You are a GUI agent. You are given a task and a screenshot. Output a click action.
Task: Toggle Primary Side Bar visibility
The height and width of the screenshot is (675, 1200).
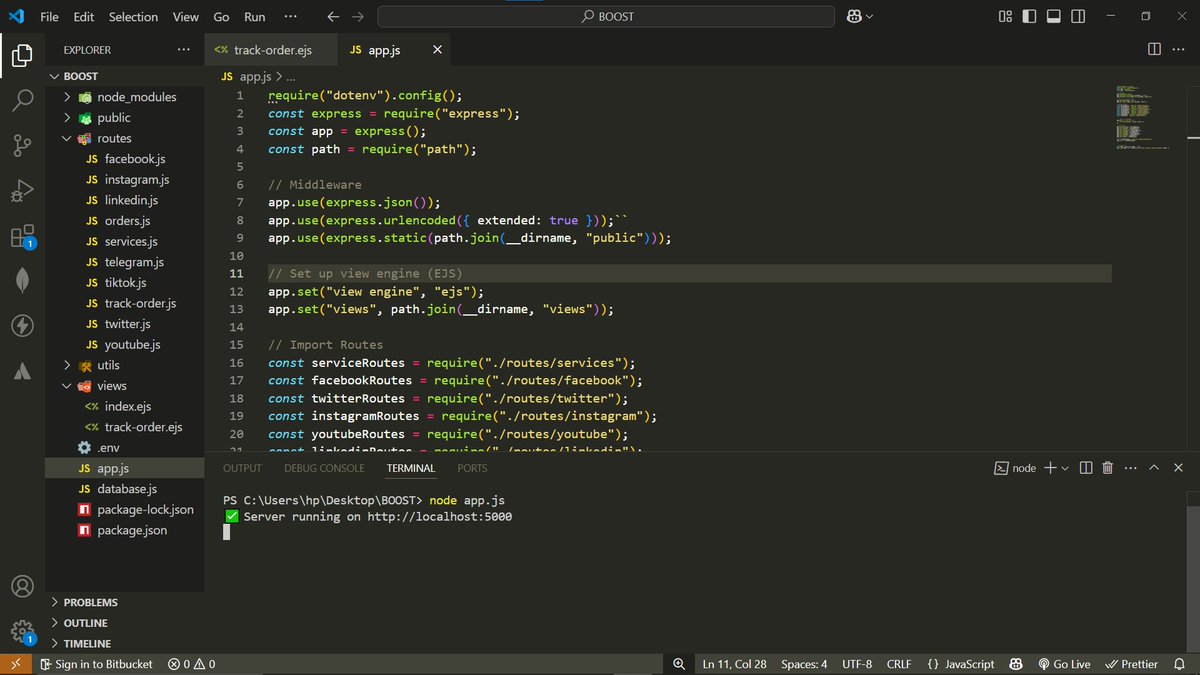pos(1029,16)
